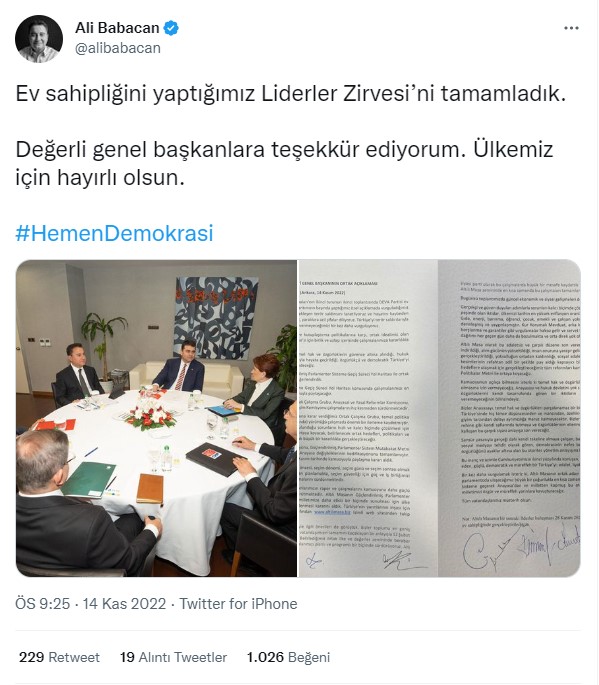View the 1.026 Beğeni list

click(x=288, y=657)
